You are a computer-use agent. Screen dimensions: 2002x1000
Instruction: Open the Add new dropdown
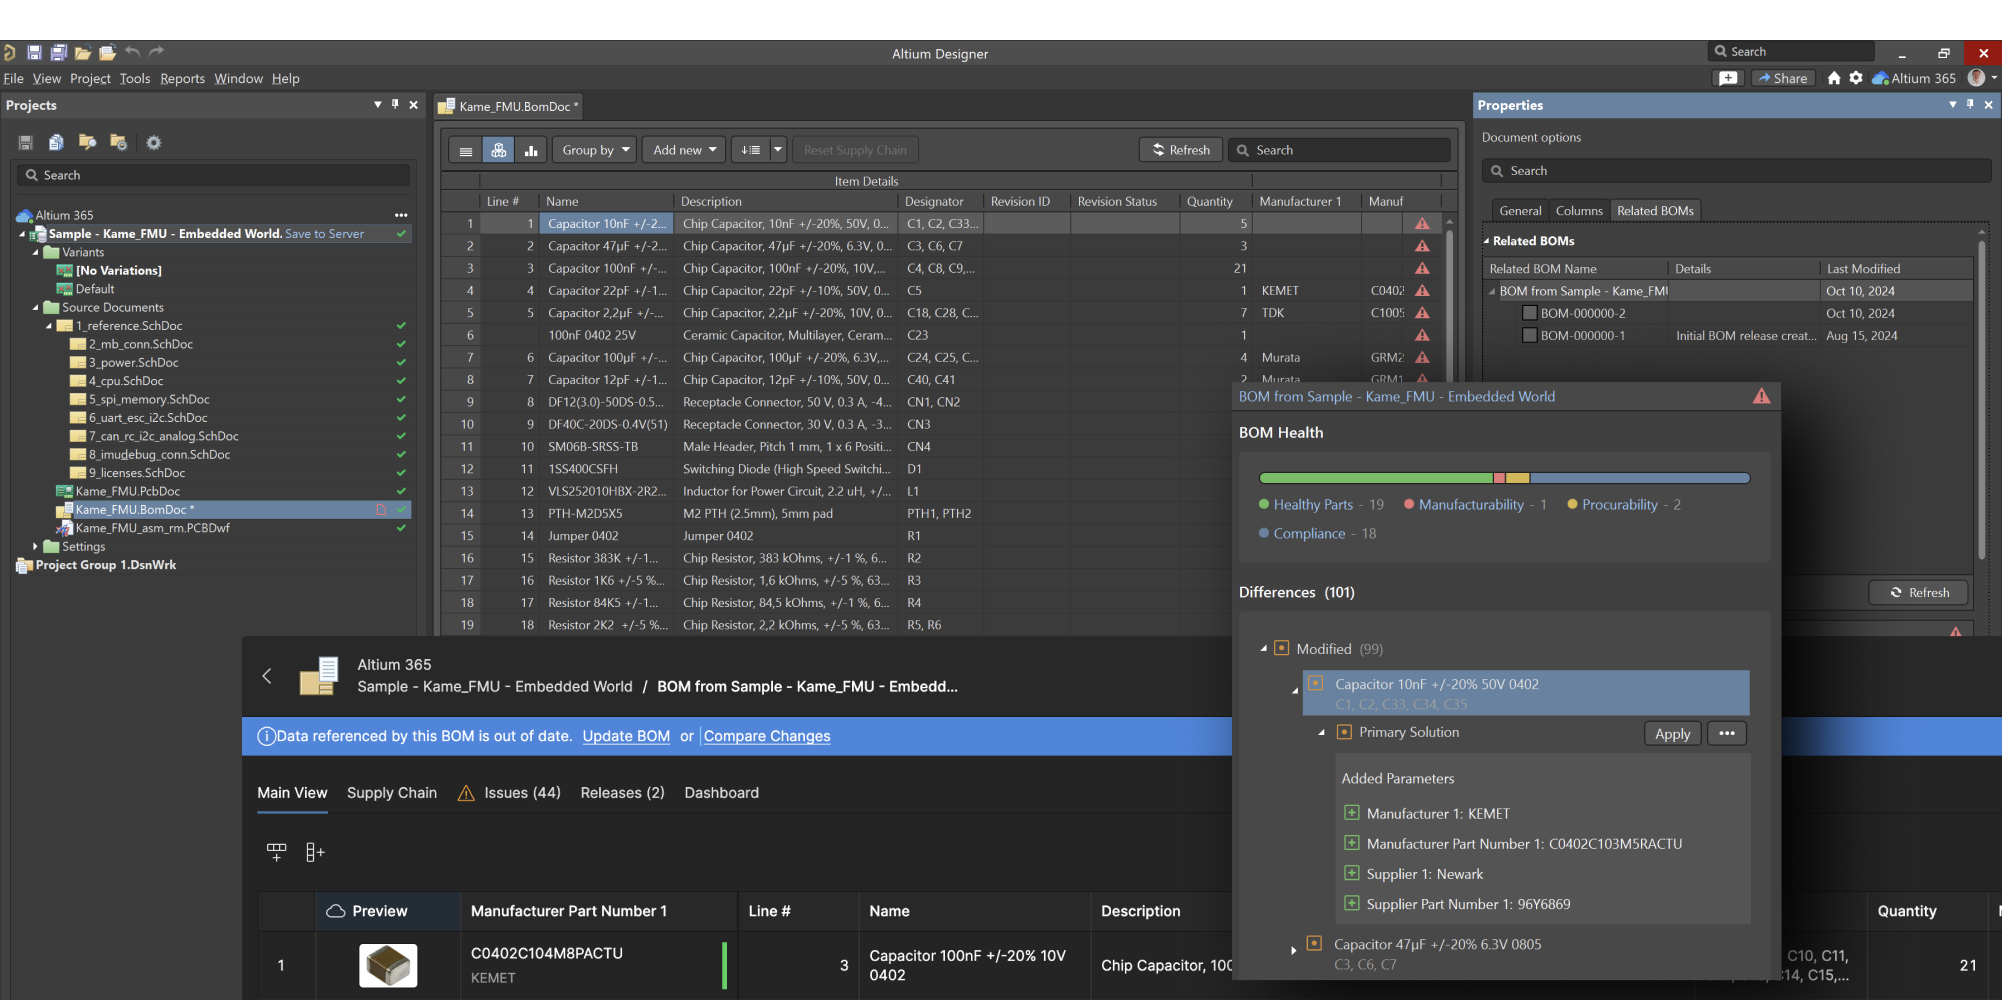point(685,150)
